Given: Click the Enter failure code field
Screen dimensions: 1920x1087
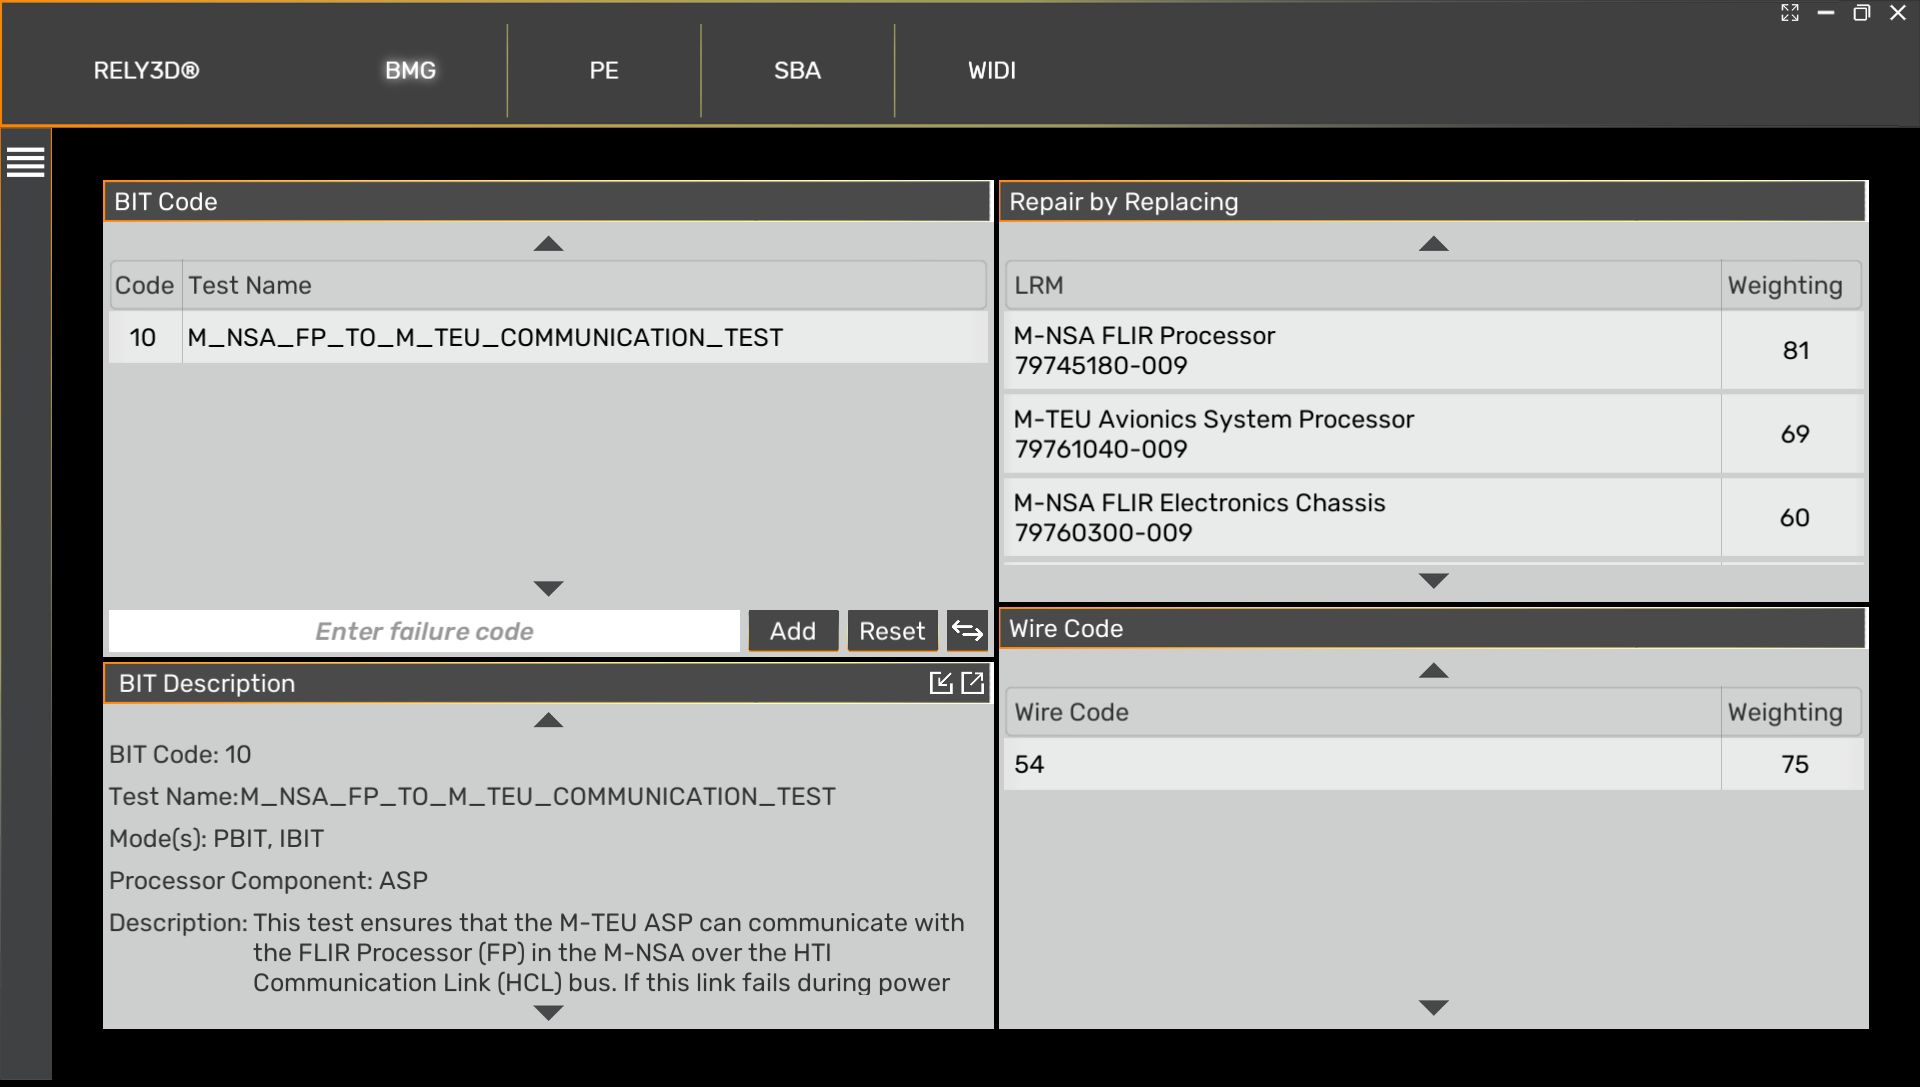Looking at the screenshot, I should (424, 631).
